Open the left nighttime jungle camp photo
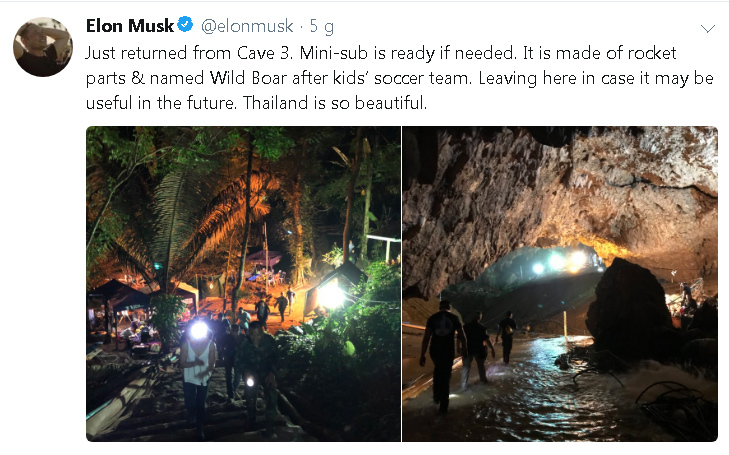This screenshot has width=729, height=455. 243,283
